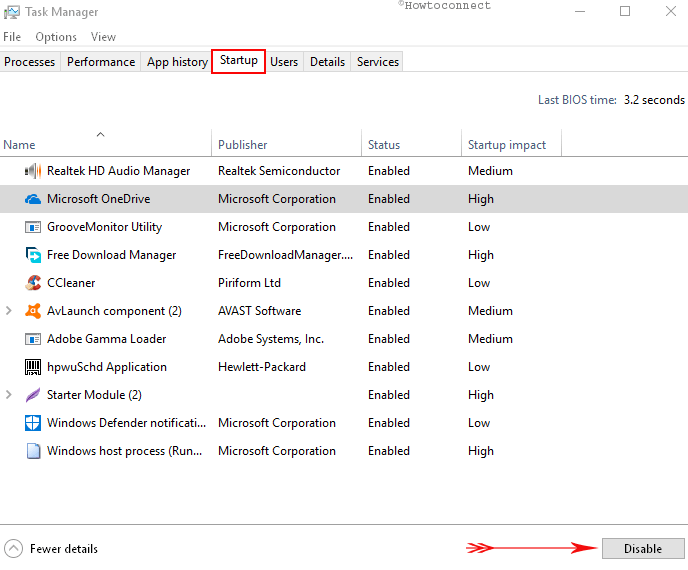Click the Avast AvLaunch component icon

tap(33, 311)
